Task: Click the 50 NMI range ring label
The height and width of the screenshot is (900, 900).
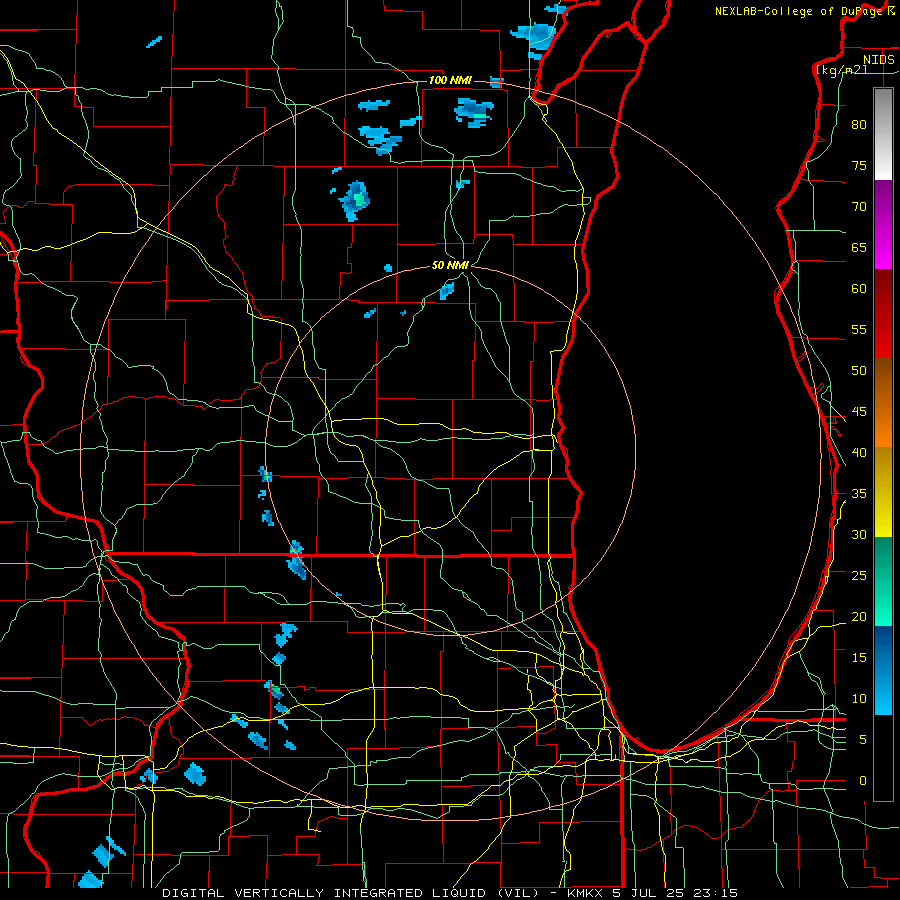Action: click(x=450, y=265)
